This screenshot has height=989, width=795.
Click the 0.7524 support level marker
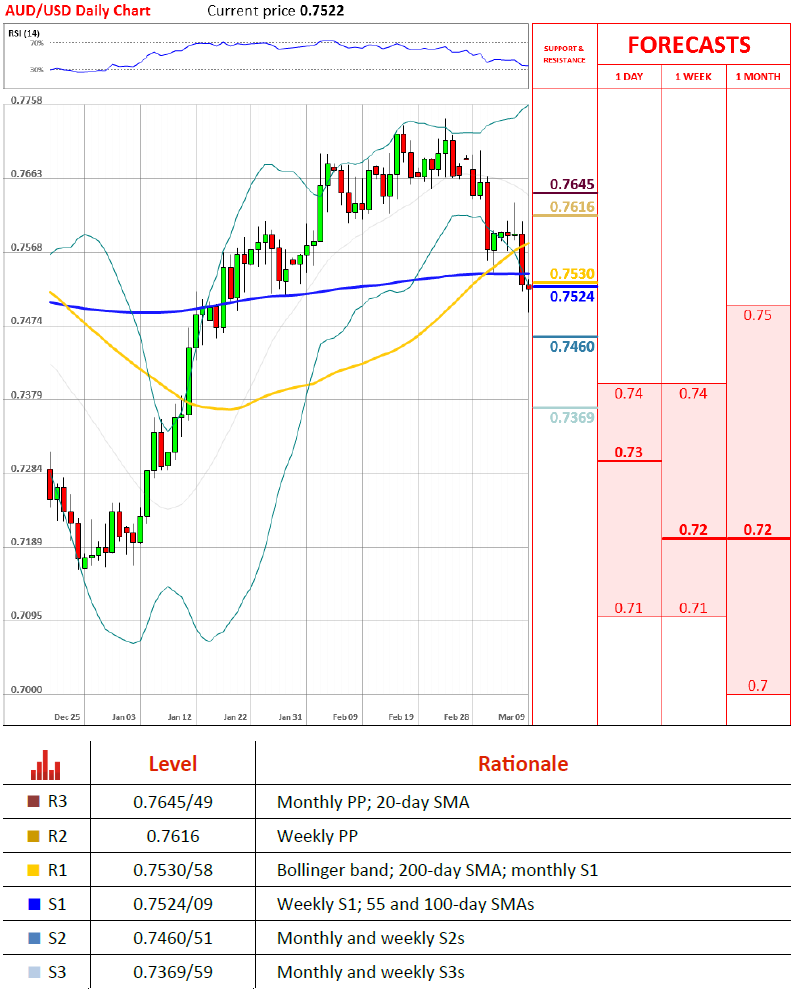[x=572, y=296]
